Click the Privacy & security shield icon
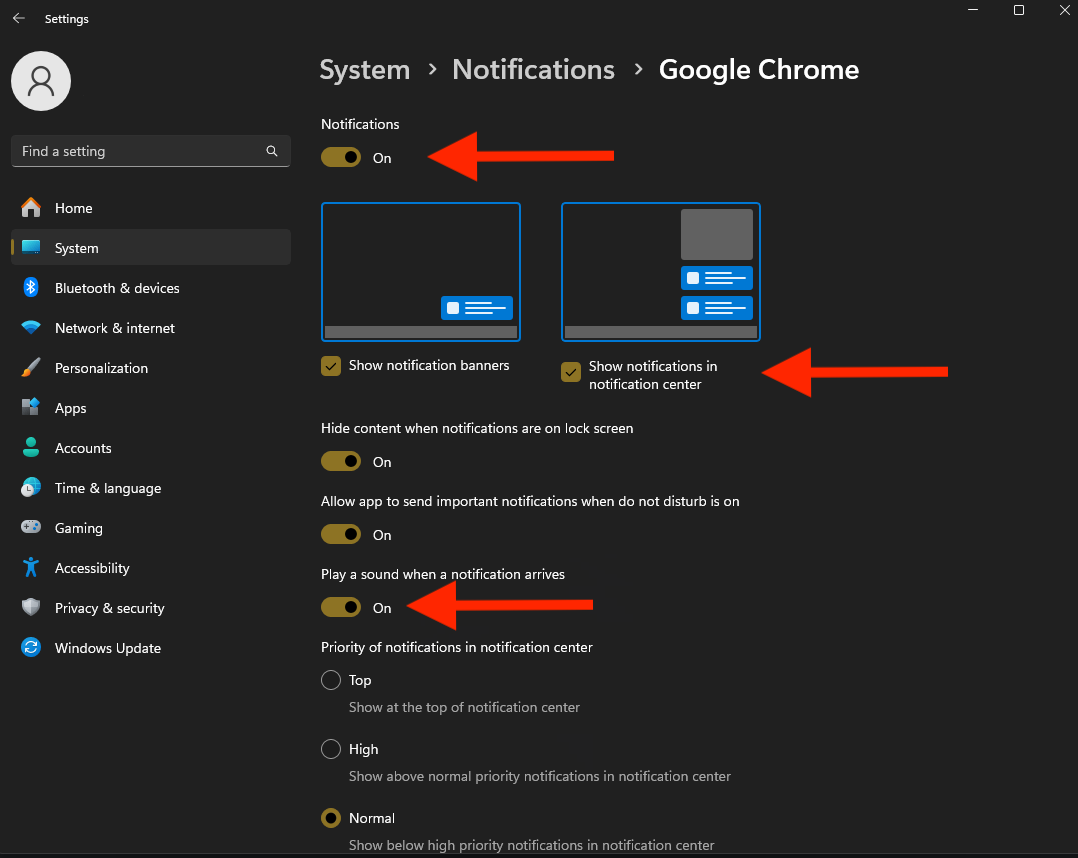This screenshot has height=858, width=1078. point(31,607)
